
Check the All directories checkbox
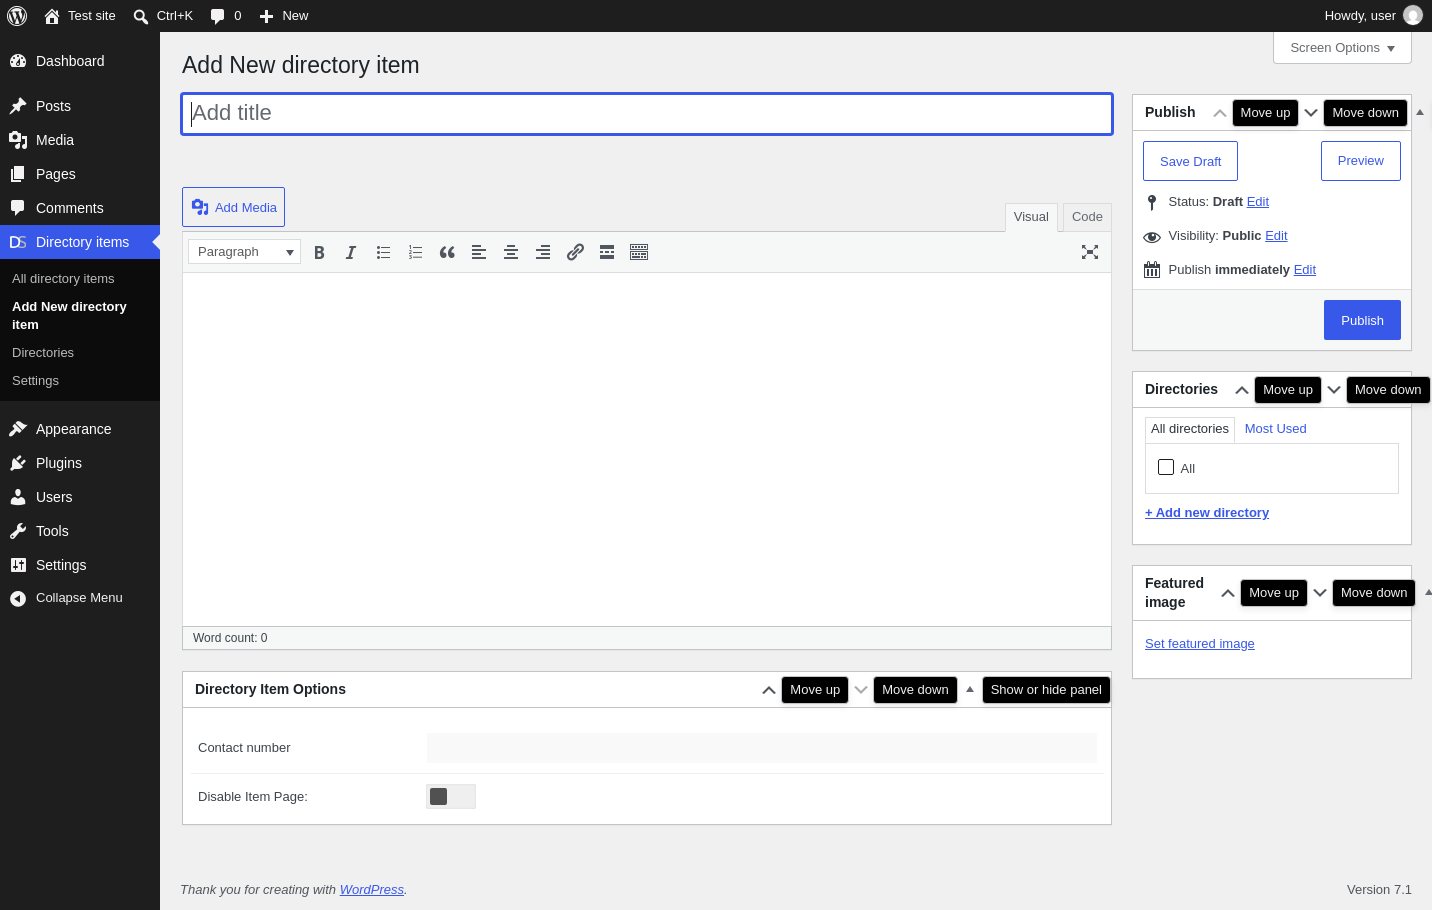pyautogui.click(x=1166, y=467)
